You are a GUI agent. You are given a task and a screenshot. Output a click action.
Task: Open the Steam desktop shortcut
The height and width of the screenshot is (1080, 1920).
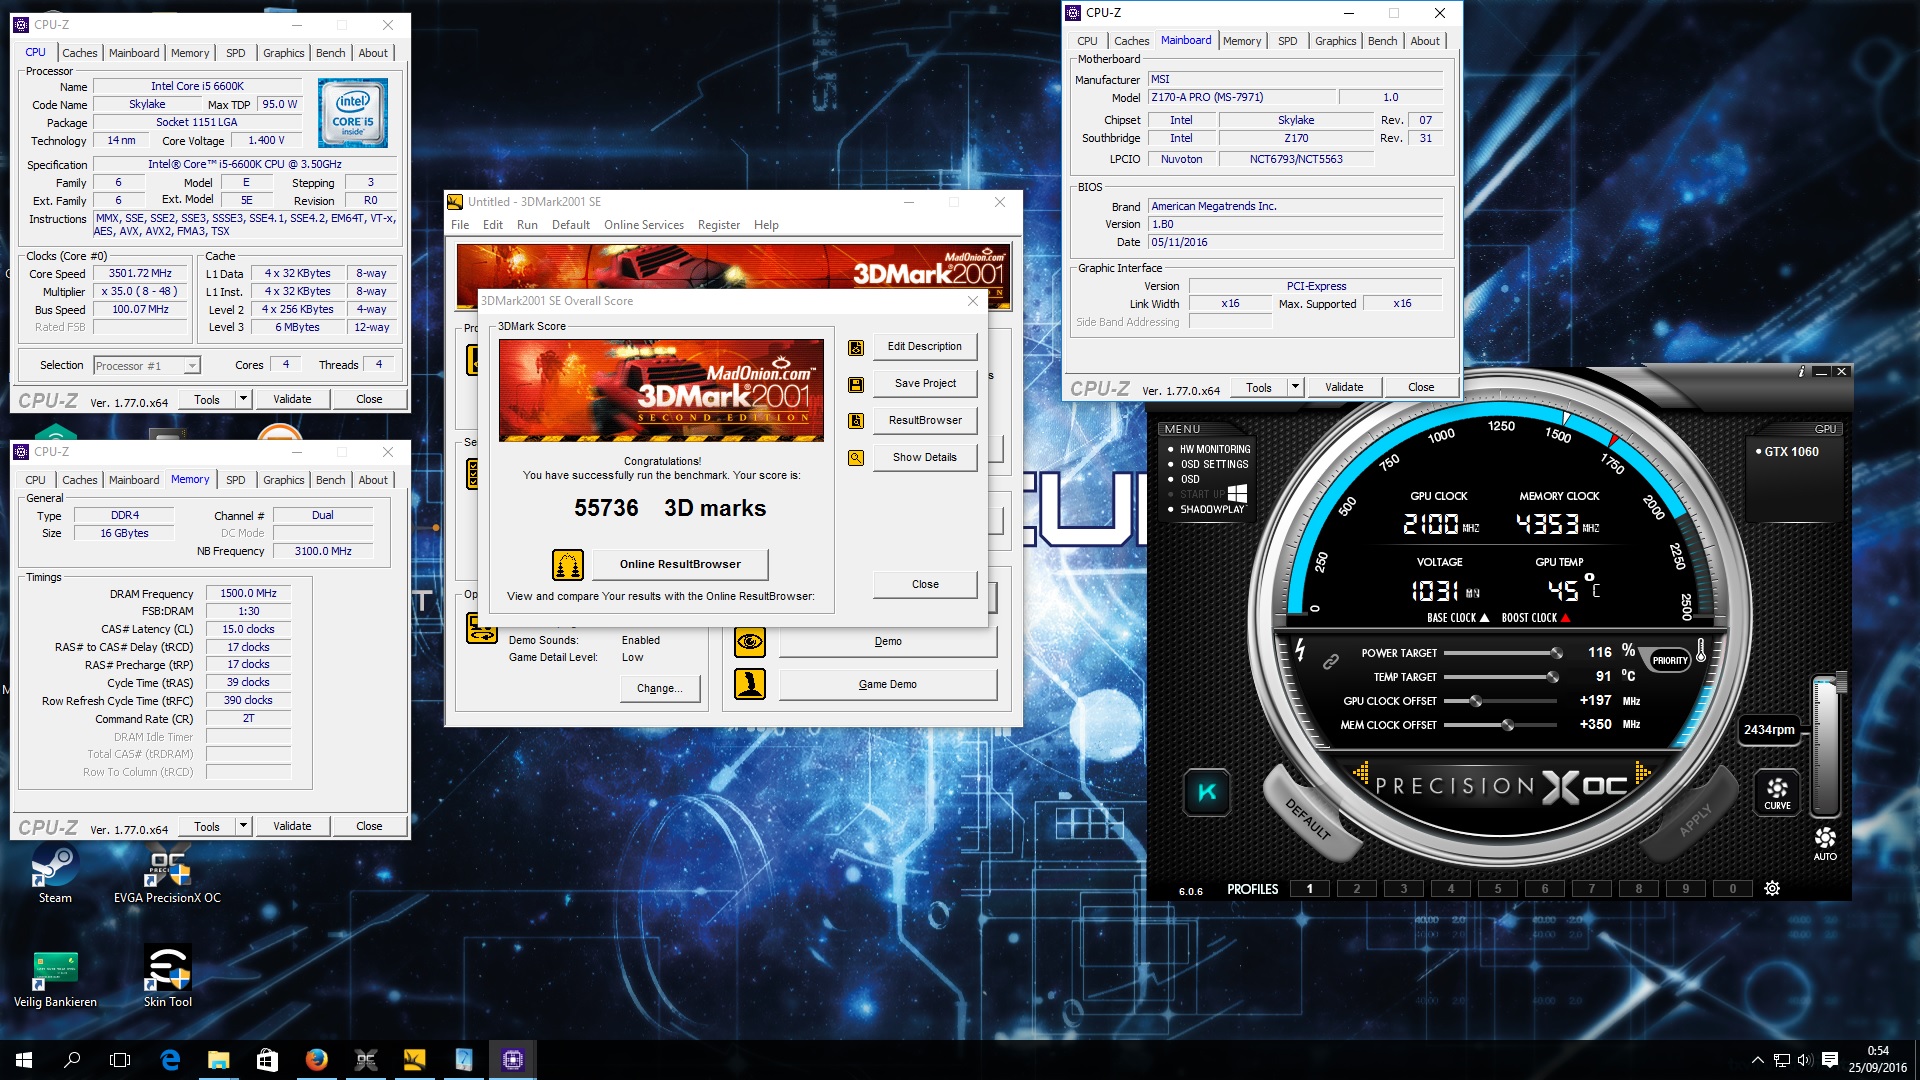pyautogui.click(x=55, y=874)
